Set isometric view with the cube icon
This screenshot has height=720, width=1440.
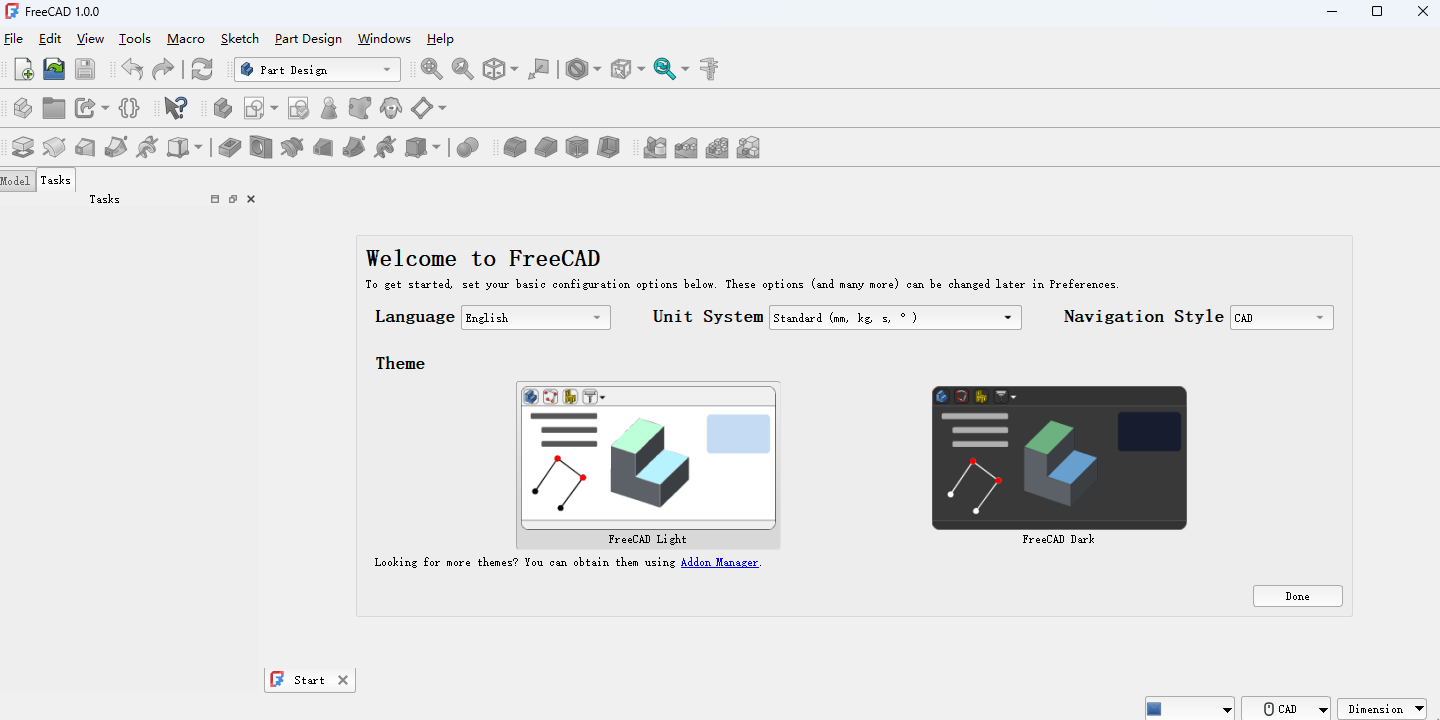click(x=494, y=69)
